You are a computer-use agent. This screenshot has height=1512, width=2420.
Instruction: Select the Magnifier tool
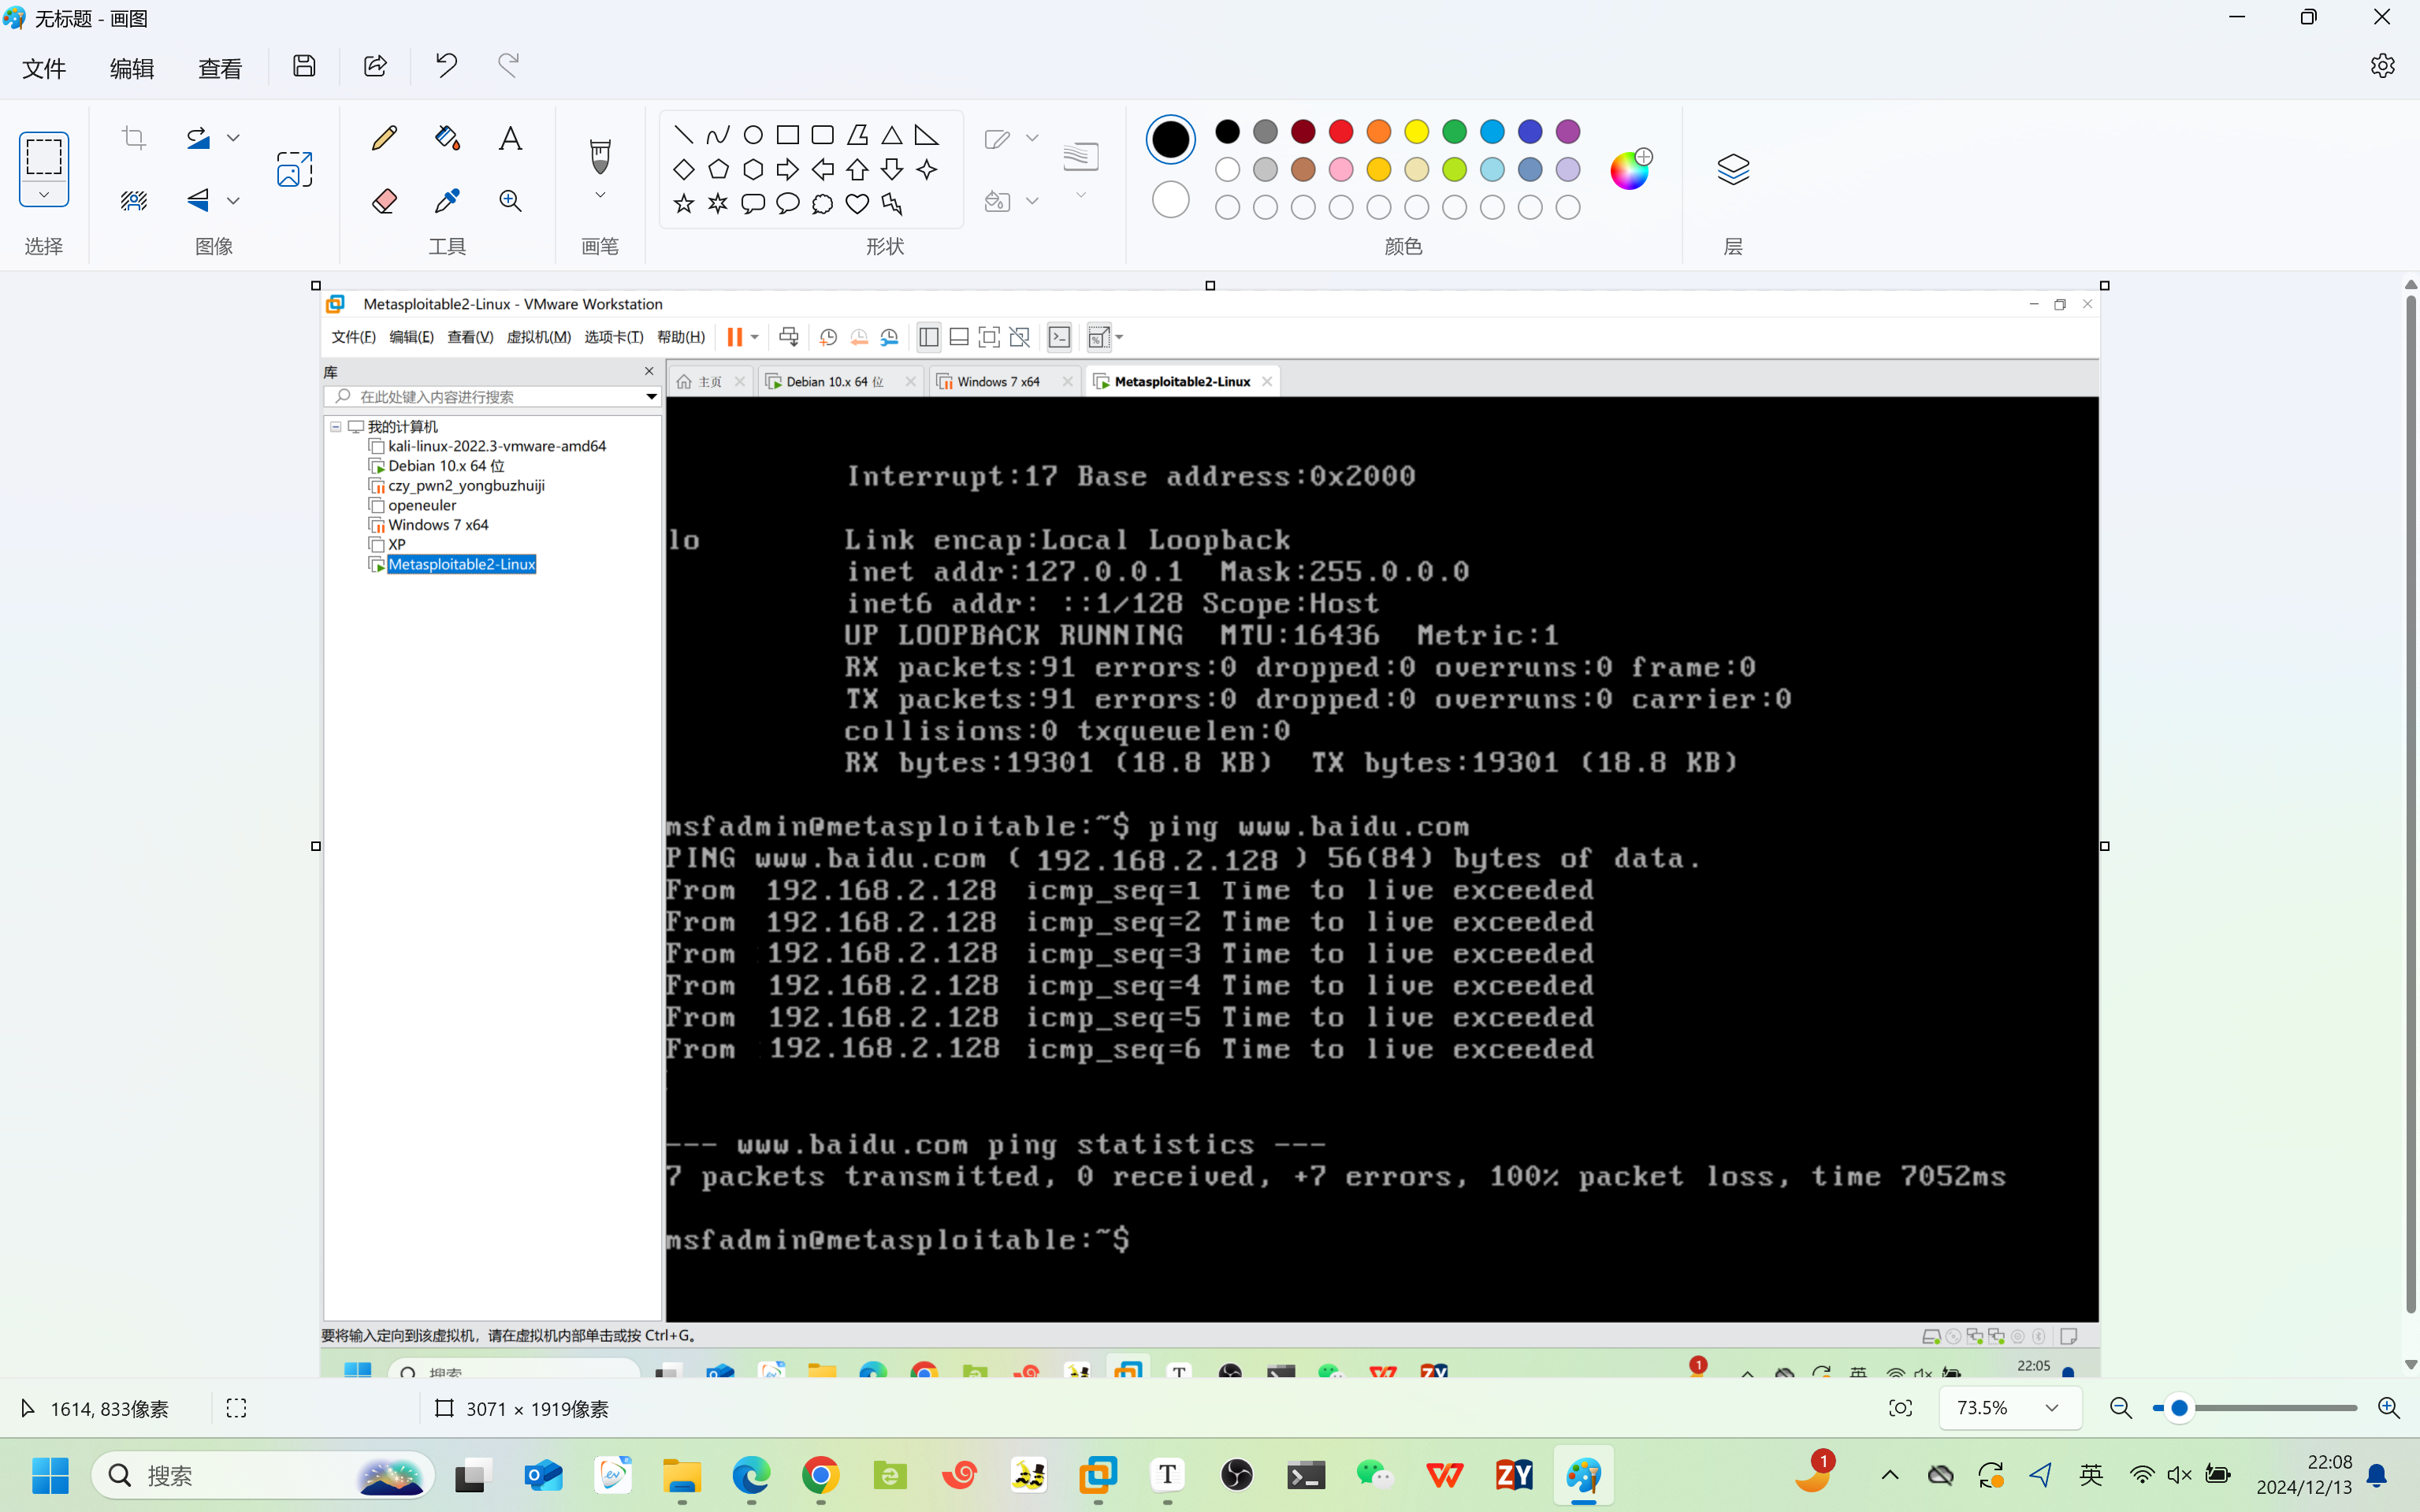coord(510,201)
